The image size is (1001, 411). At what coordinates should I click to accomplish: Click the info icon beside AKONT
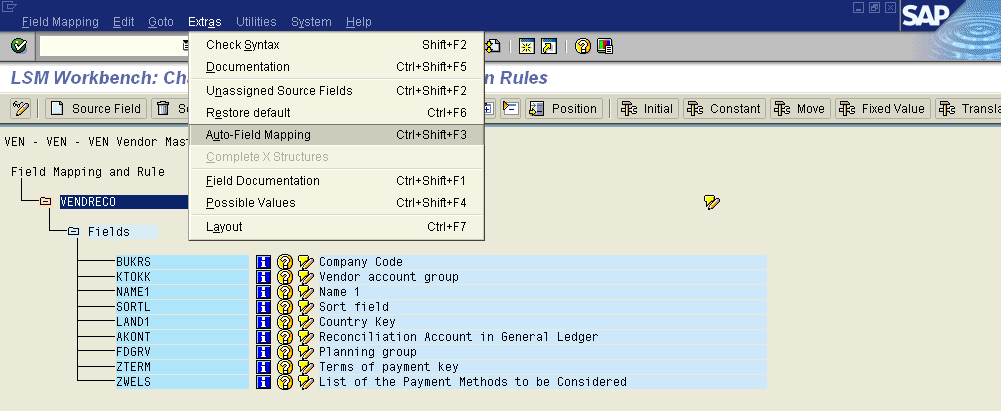(264, 337)
